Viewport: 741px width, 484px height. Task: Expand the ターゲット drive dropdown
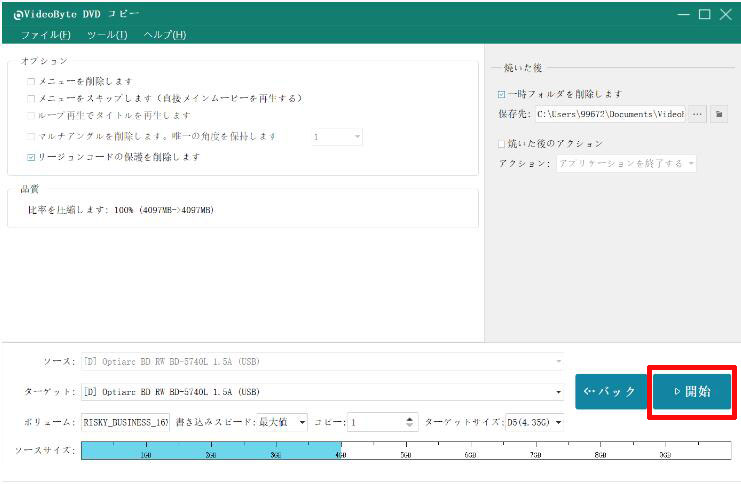tap(558, 392)
